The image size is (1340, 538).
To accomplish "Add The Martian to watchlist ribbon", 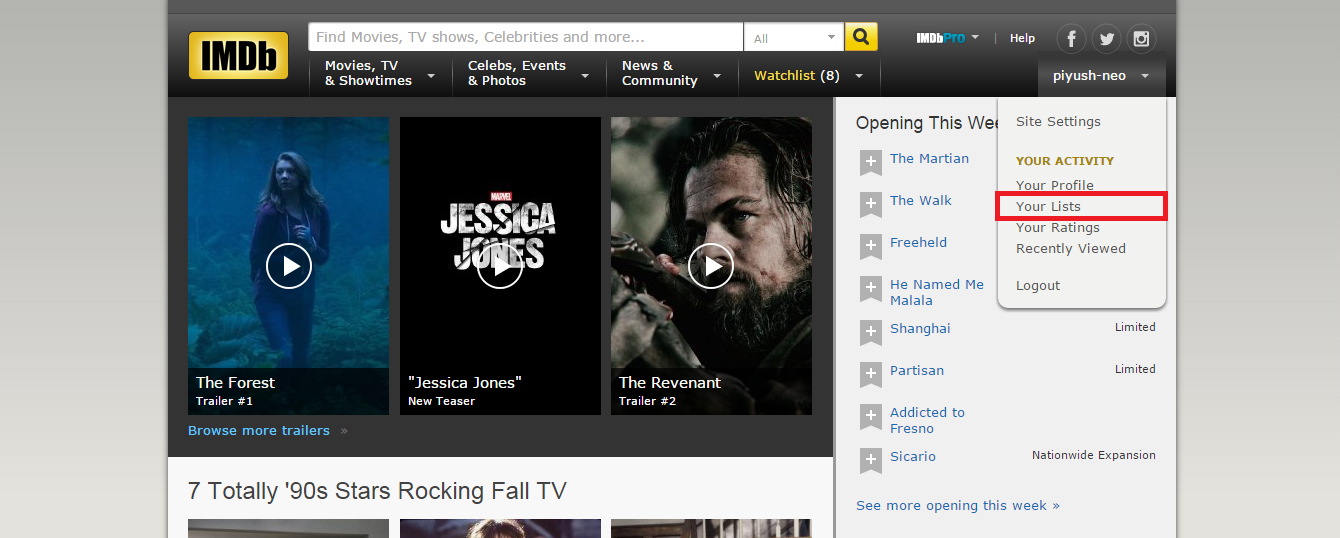I will 871,163.
